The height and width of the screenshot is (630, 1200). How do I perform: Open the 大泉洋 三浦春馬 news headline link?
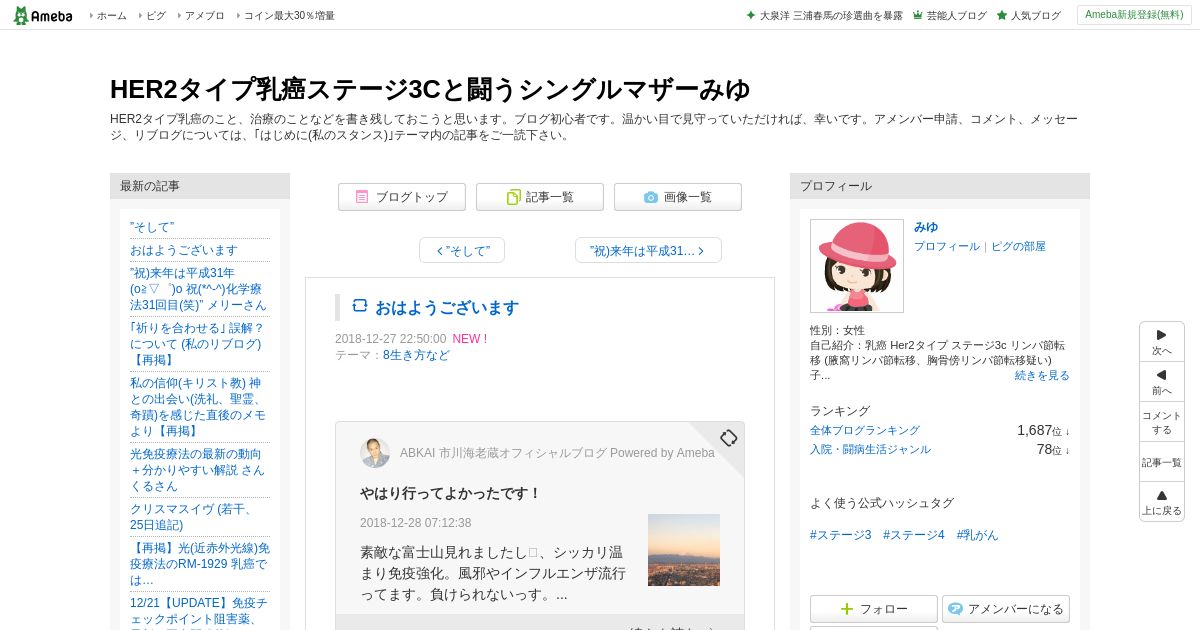pos(831,16)
